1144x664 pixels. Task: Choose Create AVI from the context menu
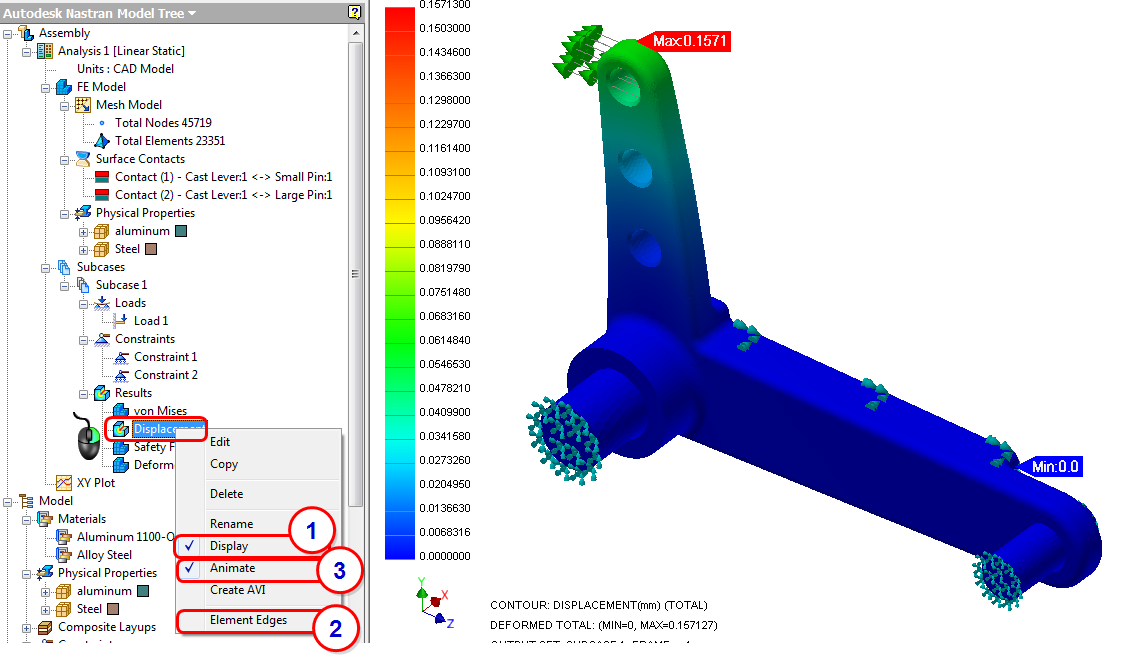point(238,590)
